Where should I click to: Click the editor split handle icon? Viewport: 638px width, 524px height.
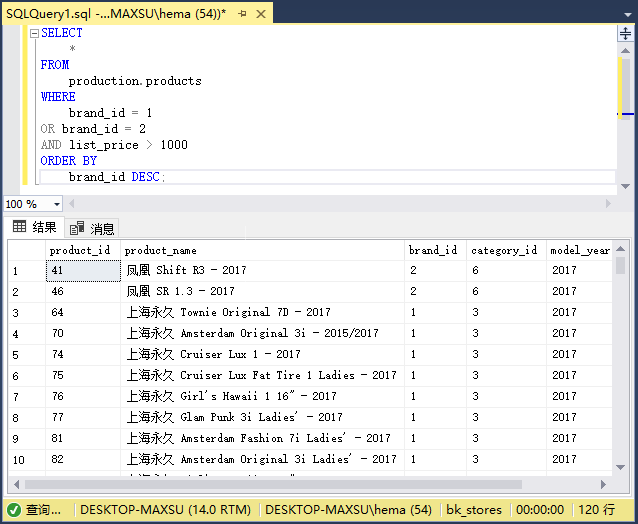coord(625,33)
